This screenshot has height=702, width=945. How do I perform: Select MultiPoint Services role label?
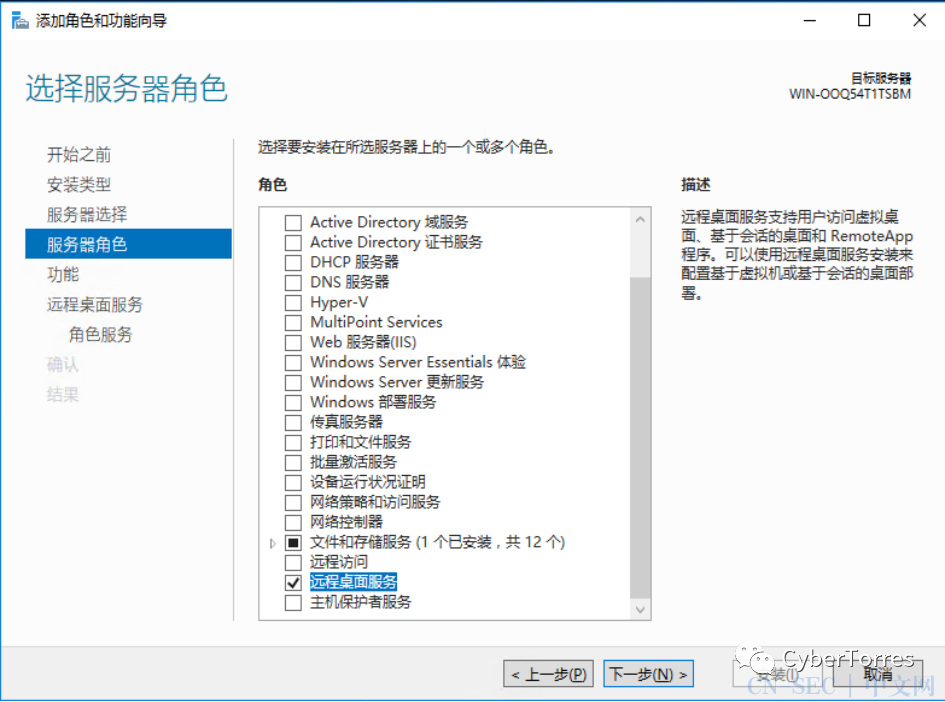pyautogui.click(x=376, y=322)
